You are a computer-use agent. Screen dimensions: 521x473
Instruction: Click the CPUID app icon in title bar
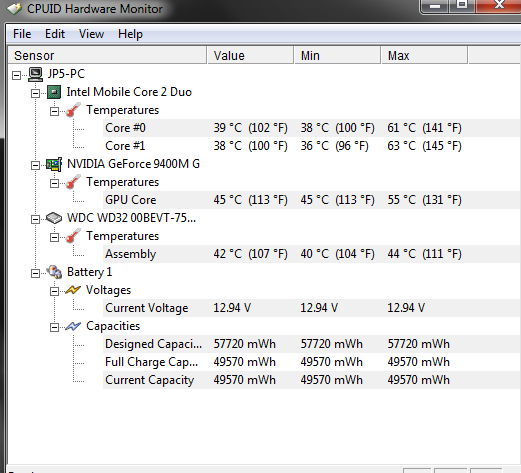point(14,8)
